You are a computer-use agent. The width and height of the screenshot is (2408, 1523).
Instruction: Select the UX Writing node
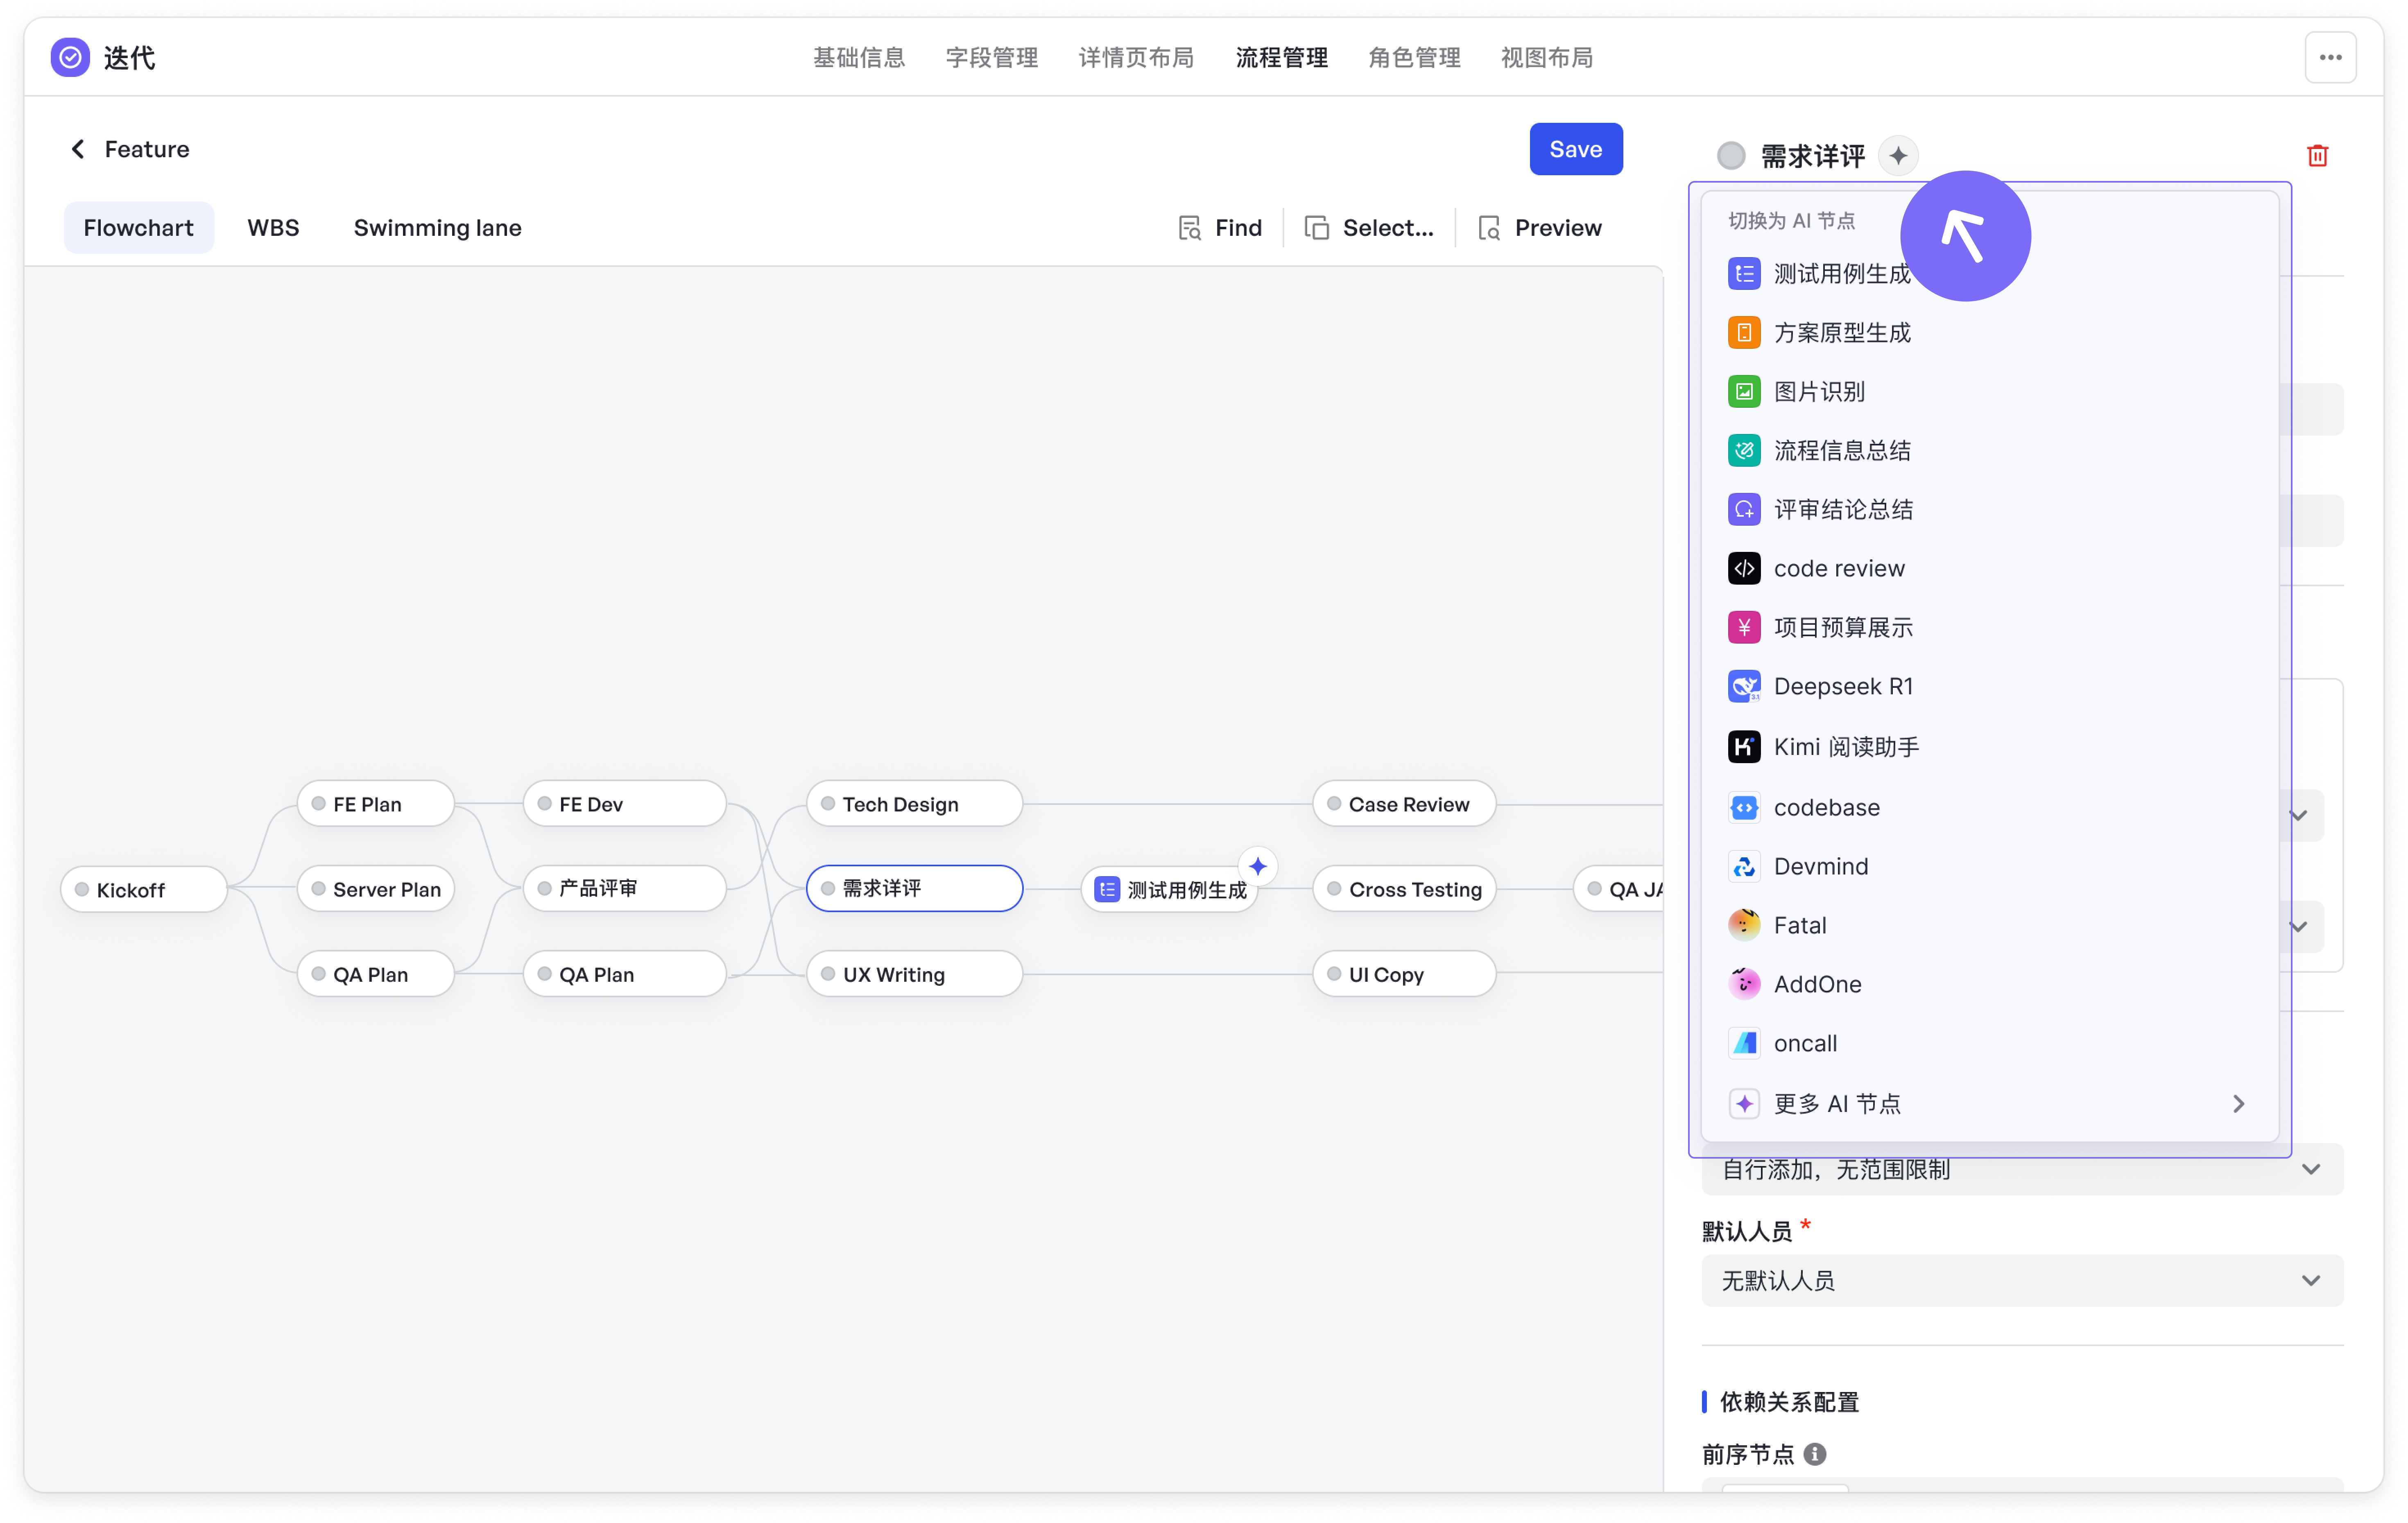coord(914,974)
